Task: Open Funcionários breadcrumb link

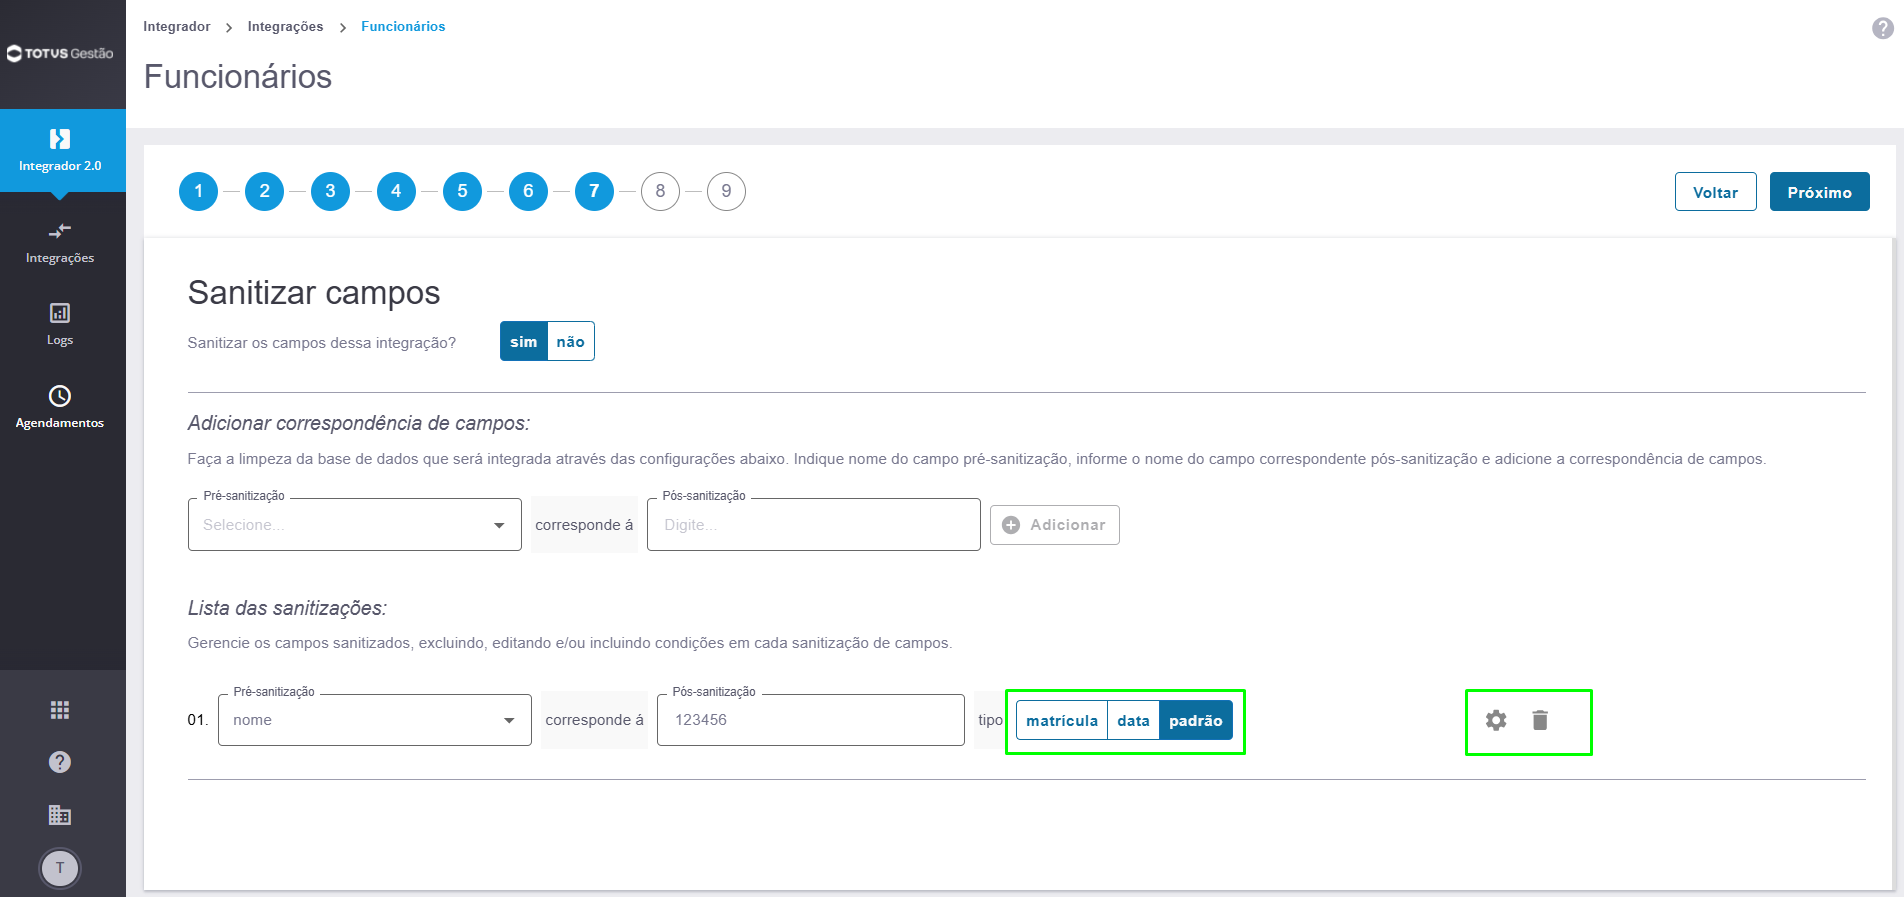Action: pos(403,26)
